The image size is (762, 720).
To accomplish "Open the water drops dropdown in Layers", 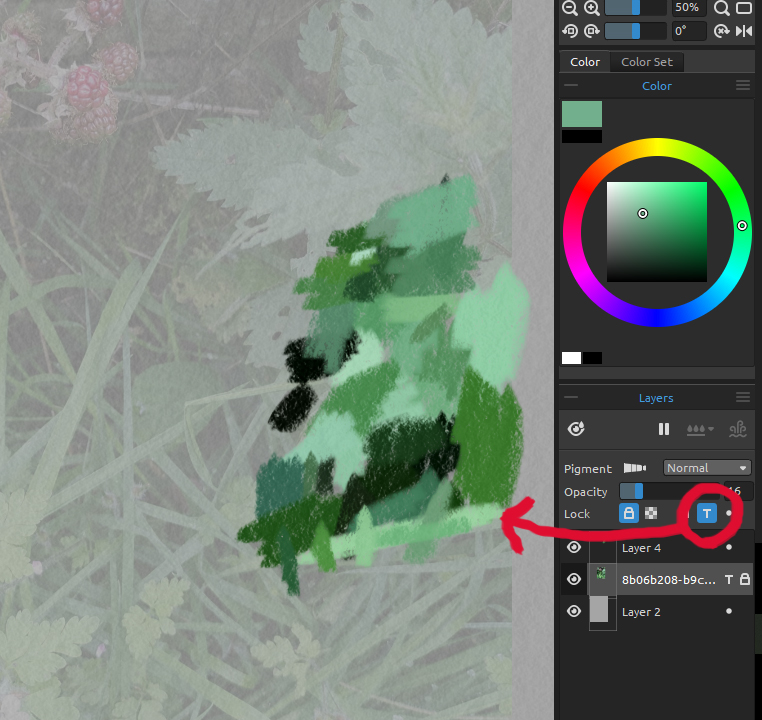I will (x=700, y=429).
